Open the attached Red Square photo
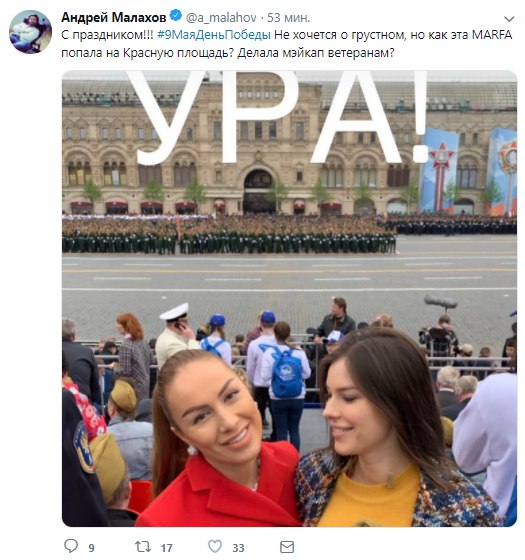This screenshot has width=525, height=560. point(289,299)
